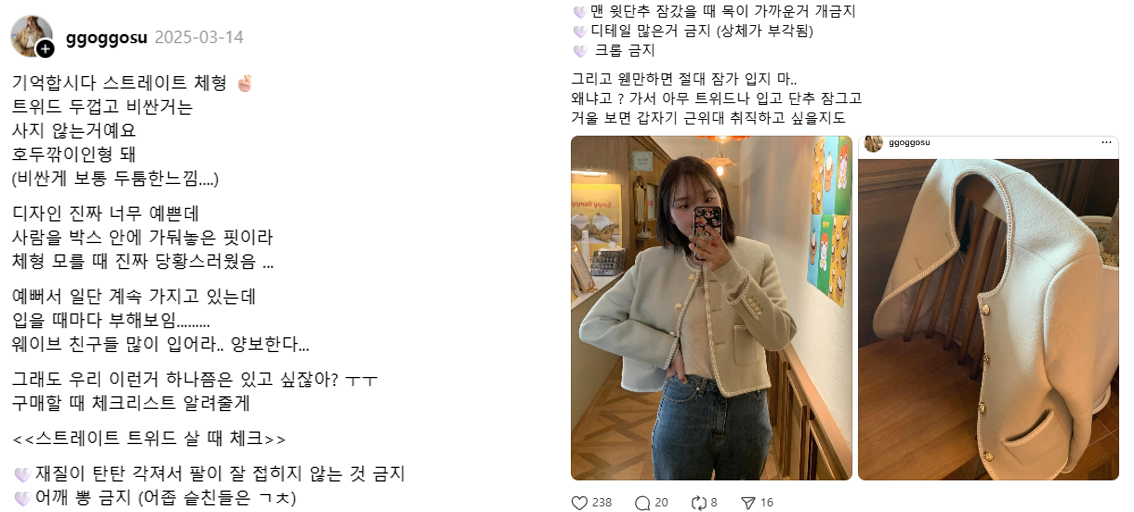Open three-dot menu in jacket photo
1134x512 pixels.
(x=1107, y=142)
